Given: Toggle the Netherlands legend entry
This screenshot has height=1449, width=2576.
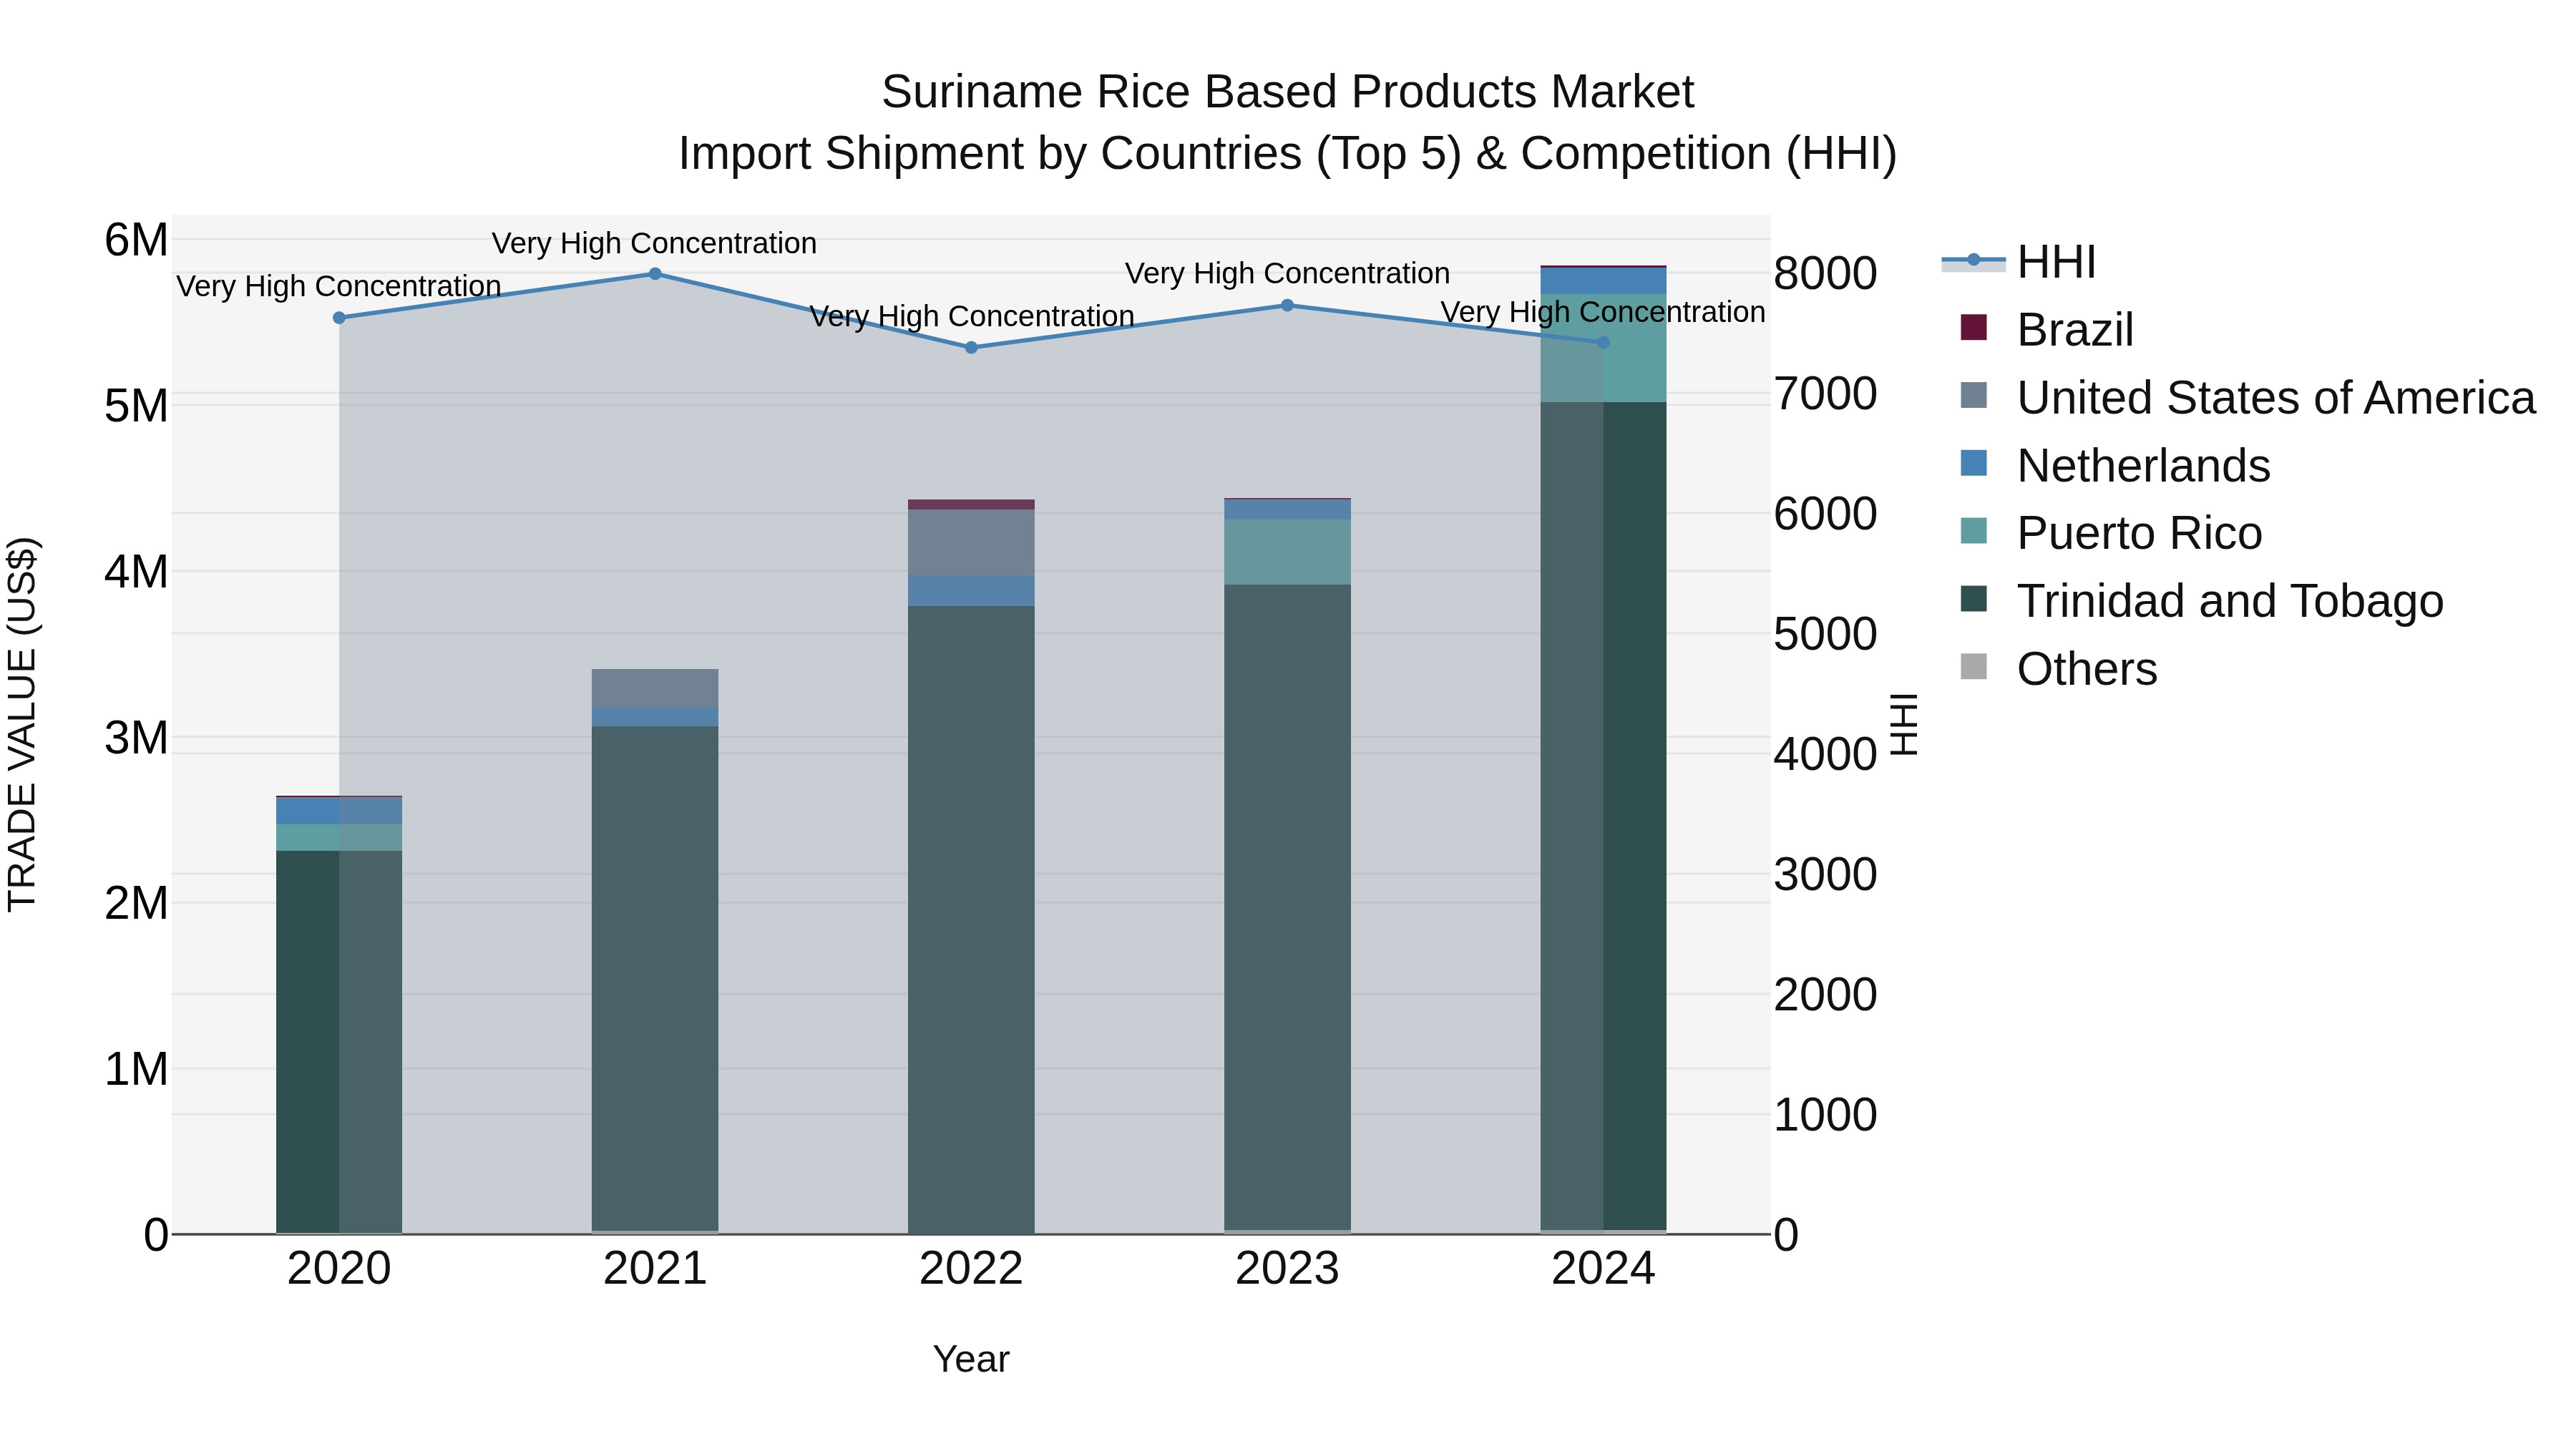Looking at the screenshot, I should point(2115,465).
